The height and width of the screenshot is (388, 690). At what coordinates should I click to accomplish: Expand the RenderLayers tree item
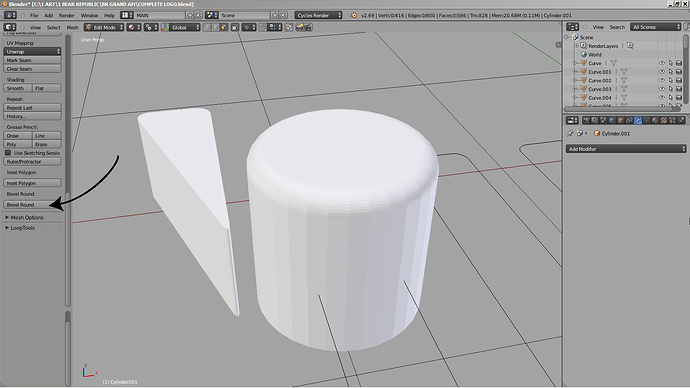576,46
